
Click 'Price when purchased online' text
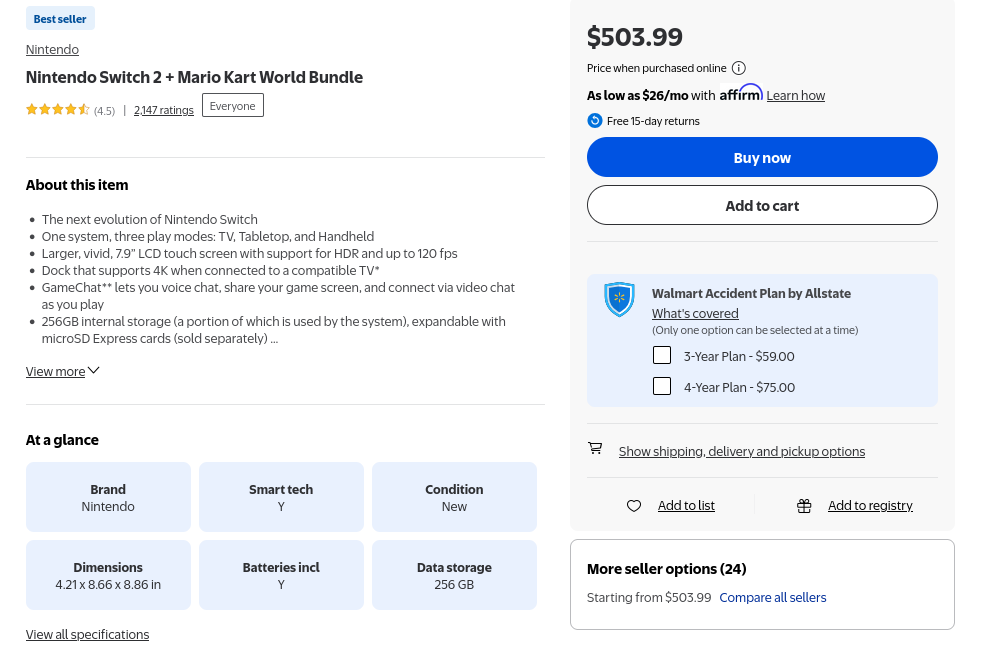point(656,68)
